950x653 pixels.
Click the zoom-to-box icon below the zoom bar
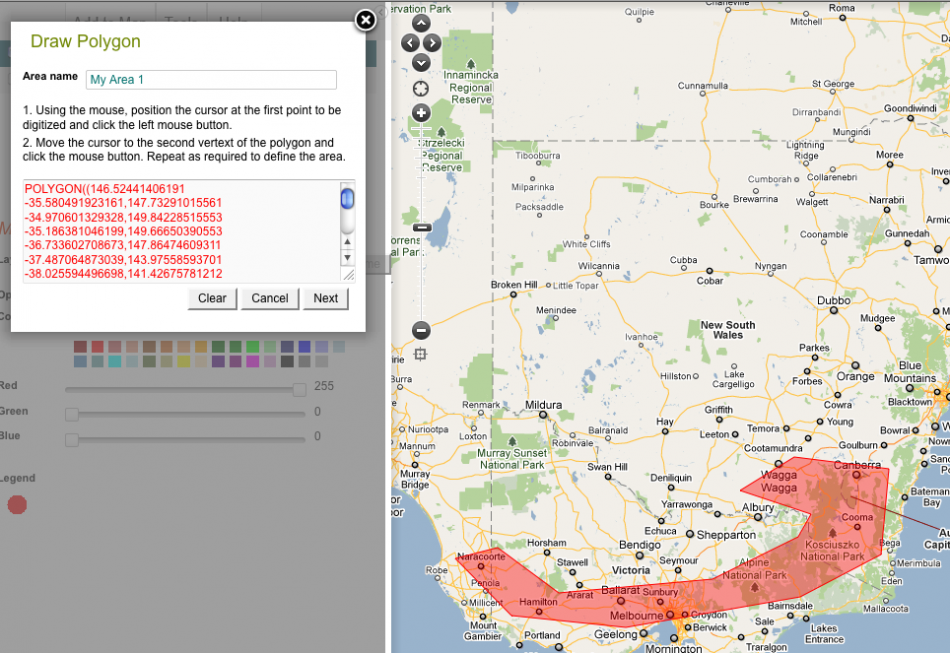(421, 353)
